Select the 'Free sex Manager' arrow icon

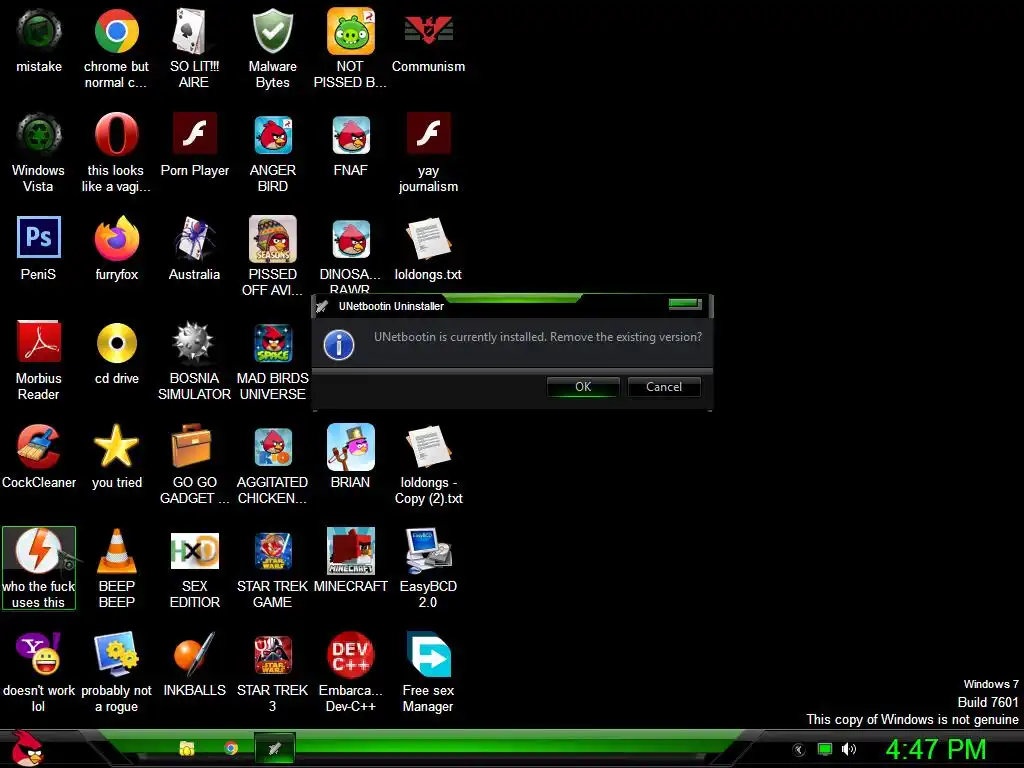click(x=428, y=654)
